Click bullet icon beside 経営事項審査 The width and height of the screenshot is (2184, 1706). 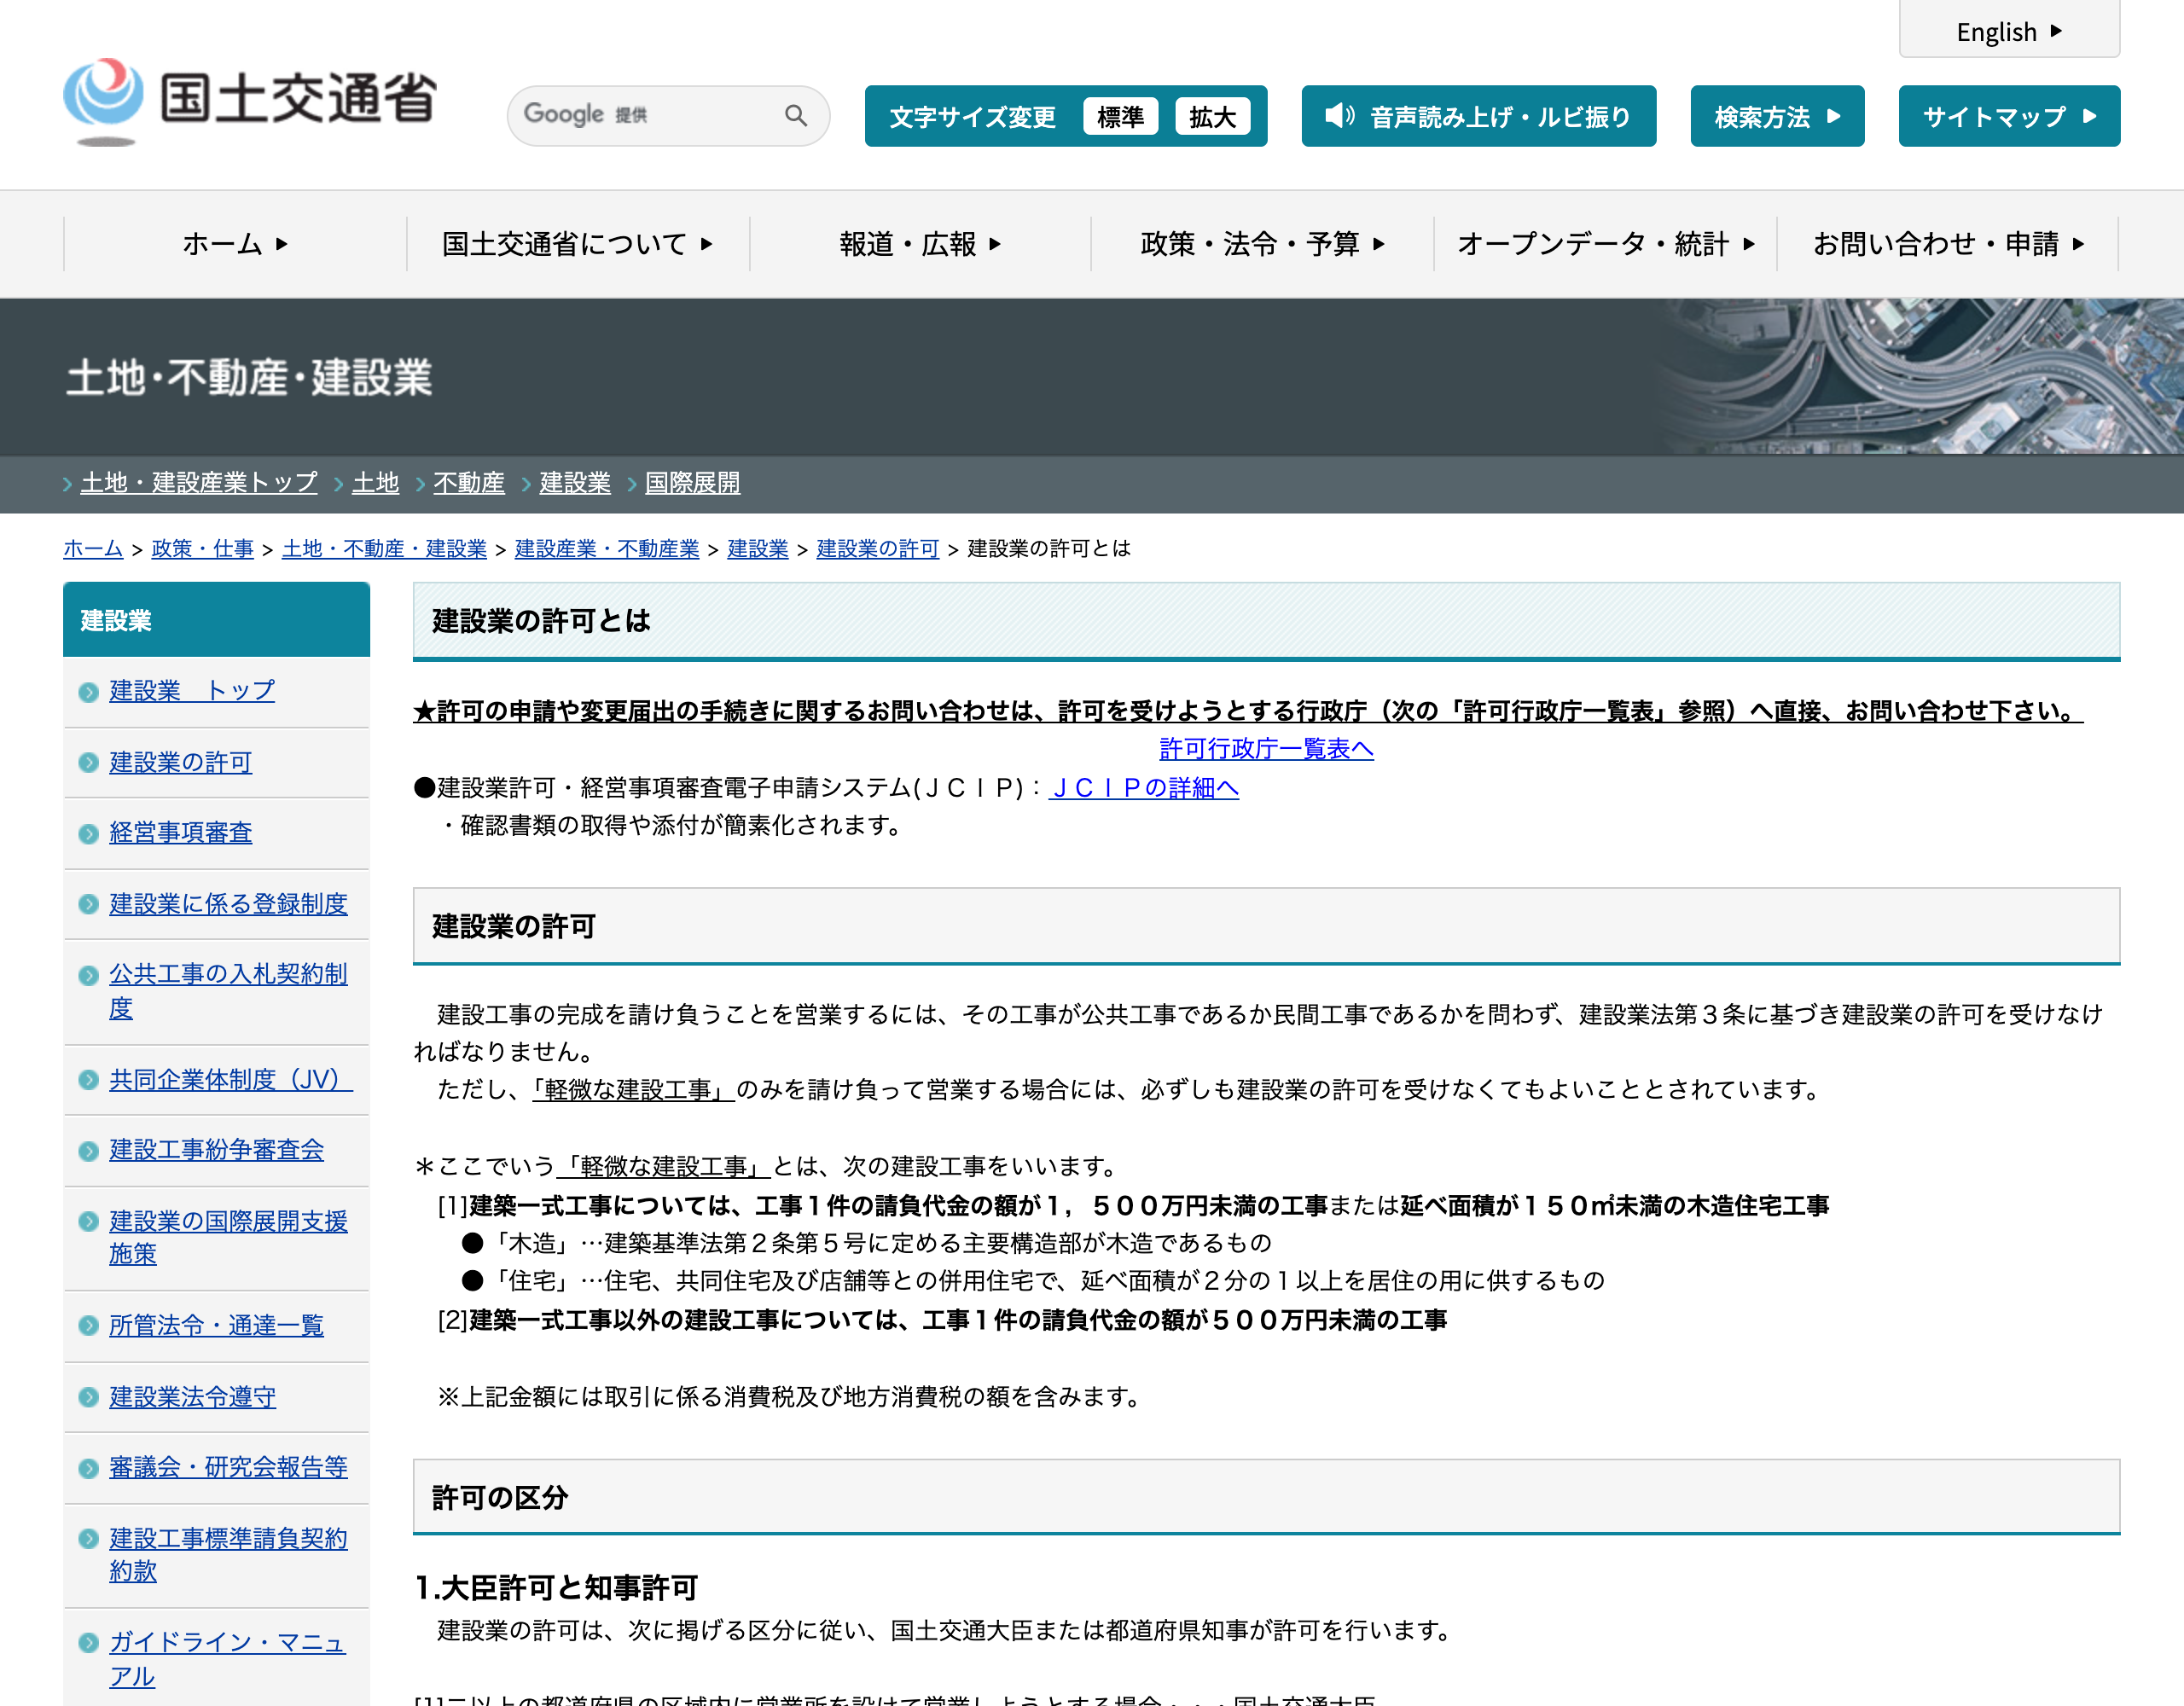click(x=88, y=834)
